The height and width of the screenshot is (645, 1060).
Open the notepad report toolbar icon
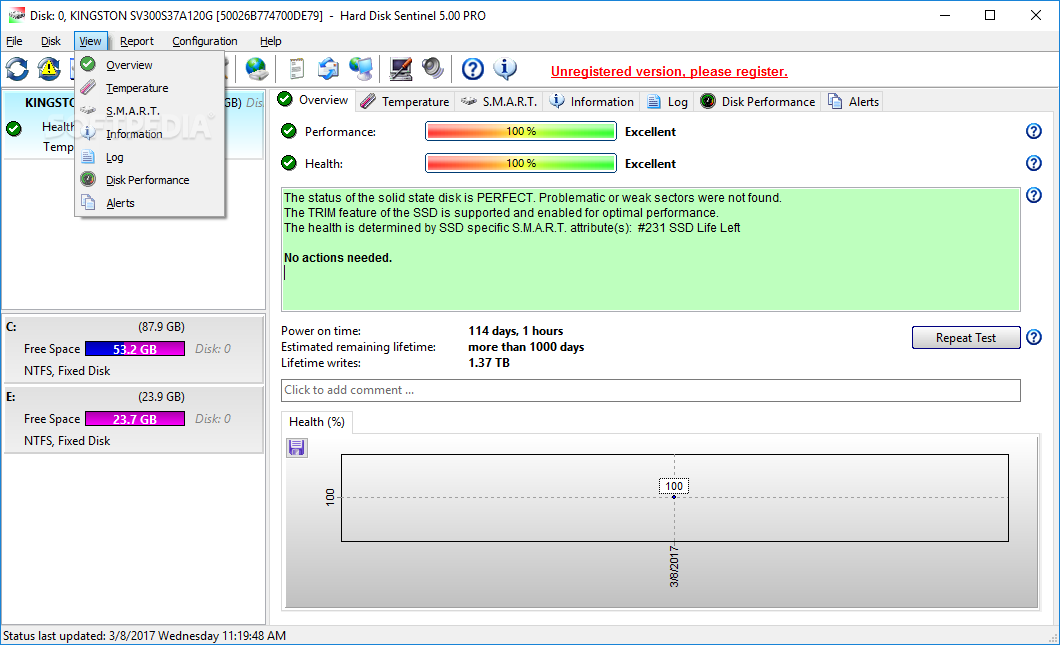[x=296, y=68]
